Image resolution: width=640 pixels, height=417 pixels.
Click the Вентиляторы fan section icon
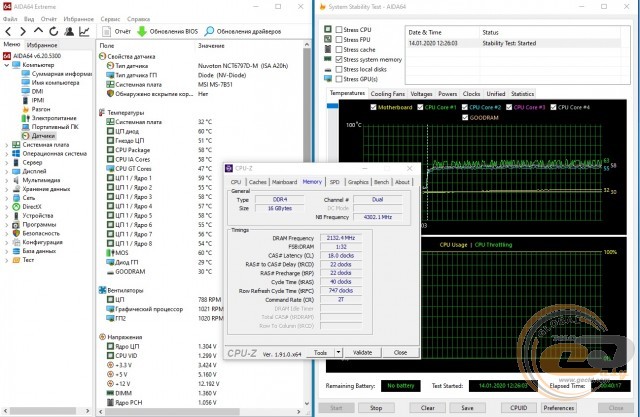tap(102, 290)
